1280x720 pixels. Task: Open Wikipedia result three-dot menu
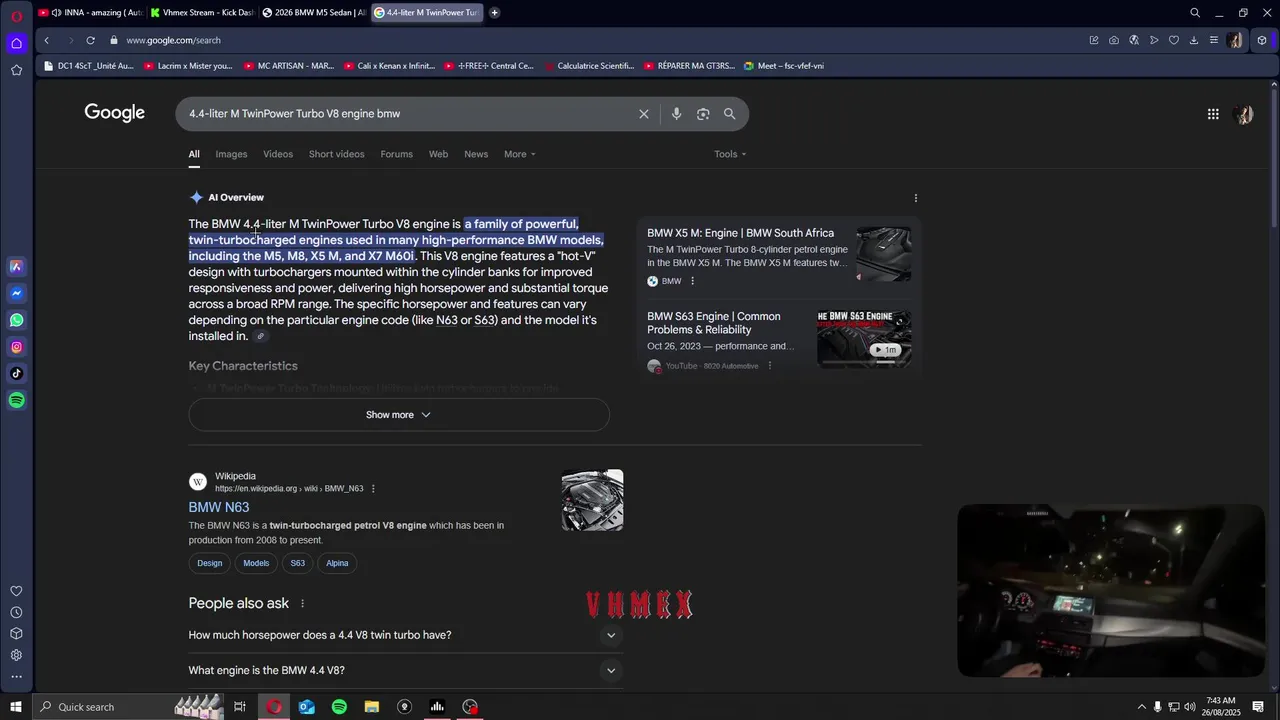click(x=373, y=489)
